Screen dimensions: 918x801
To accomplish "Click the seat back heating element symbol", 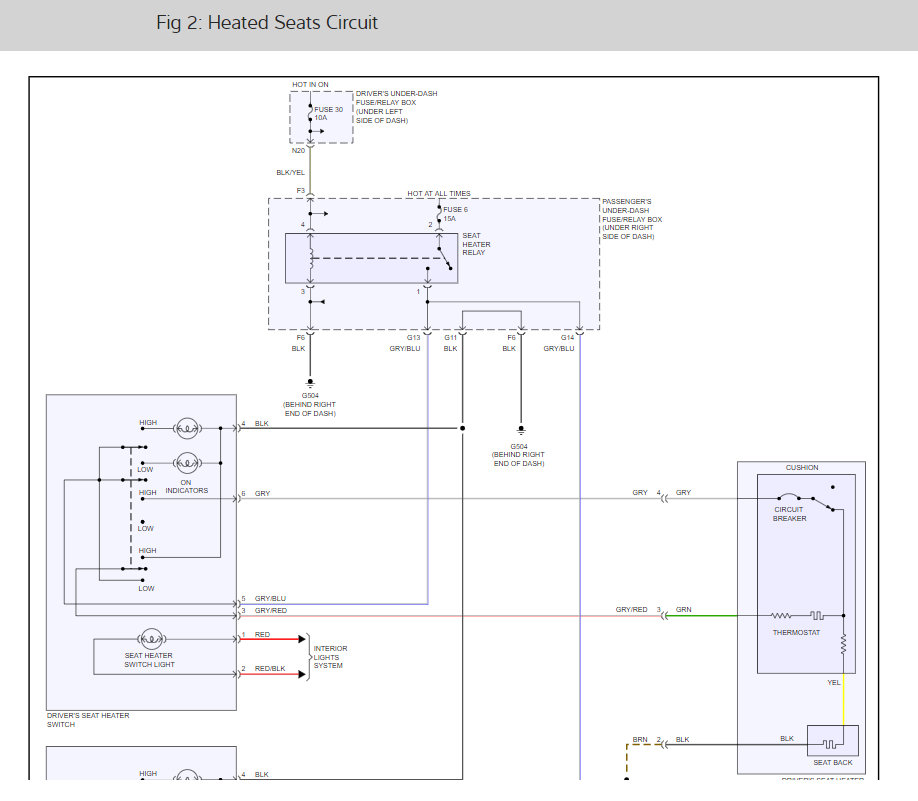I will (x=829, y=744).
